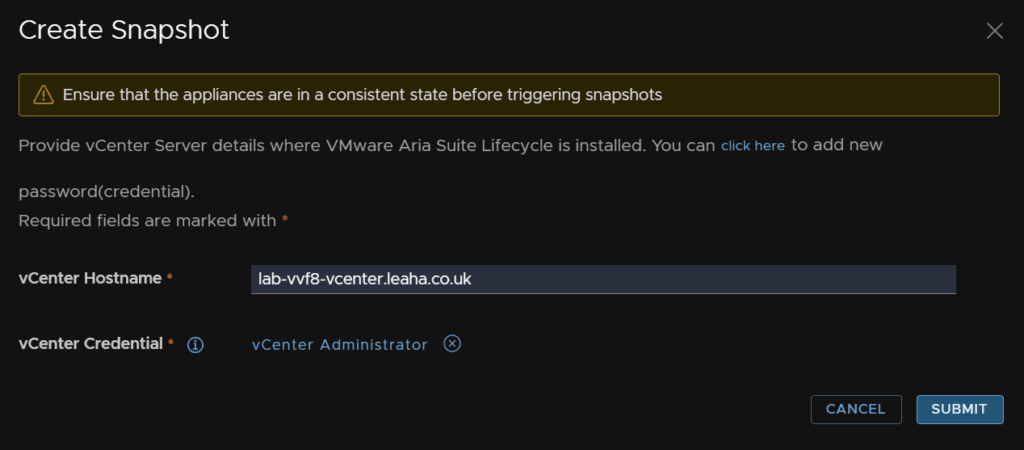Viewport: 1024px width, 450px height.
Task: Submit the snapshot request
Action: coord(959,410)
